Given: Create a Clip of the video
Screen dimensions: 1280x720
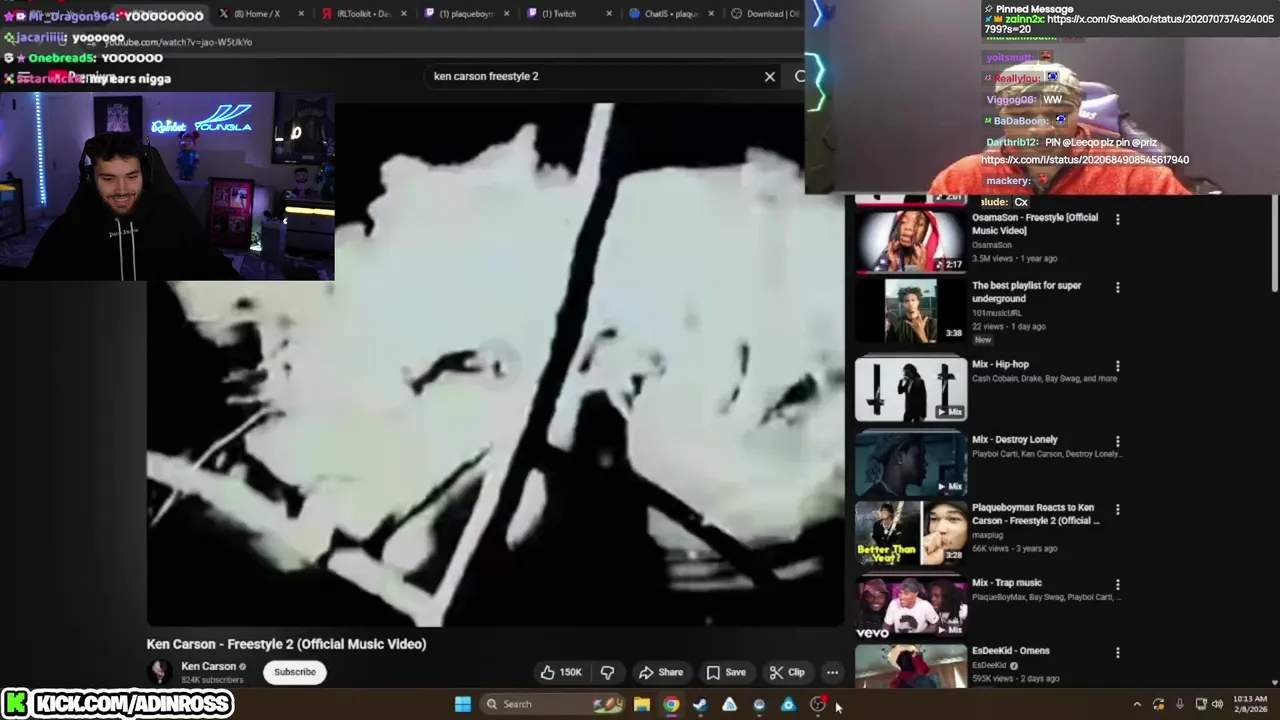Looking at the screenshot, I should click(x=787, y=672).
